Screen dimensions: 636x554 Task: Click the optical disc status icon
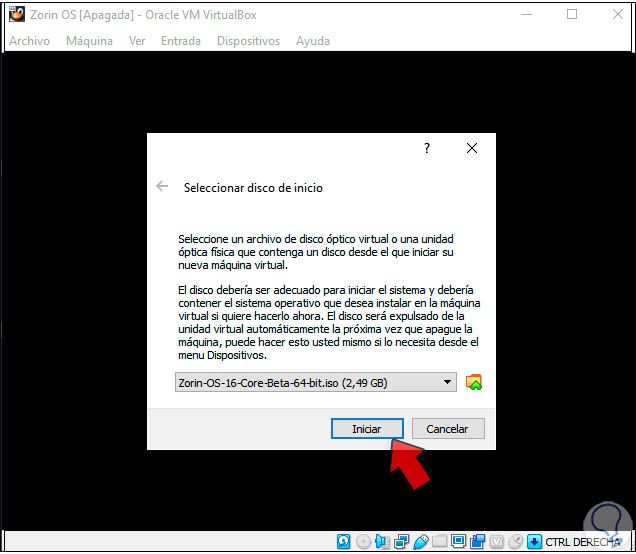click(x=363, y=541)
